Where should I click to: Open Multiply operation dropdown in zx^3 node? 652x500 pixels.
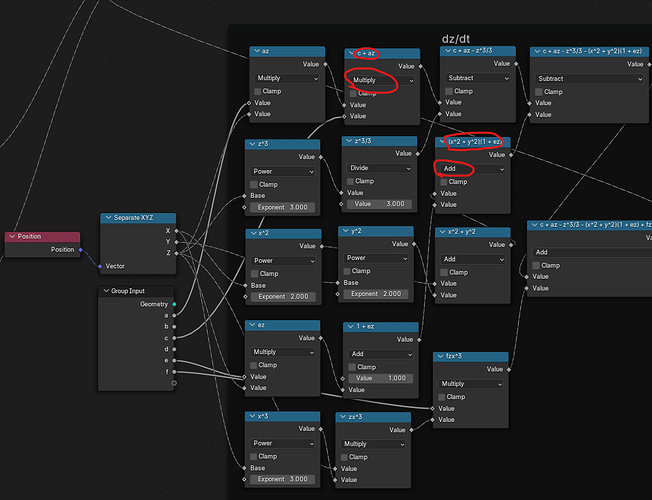(x=373, y=444)
